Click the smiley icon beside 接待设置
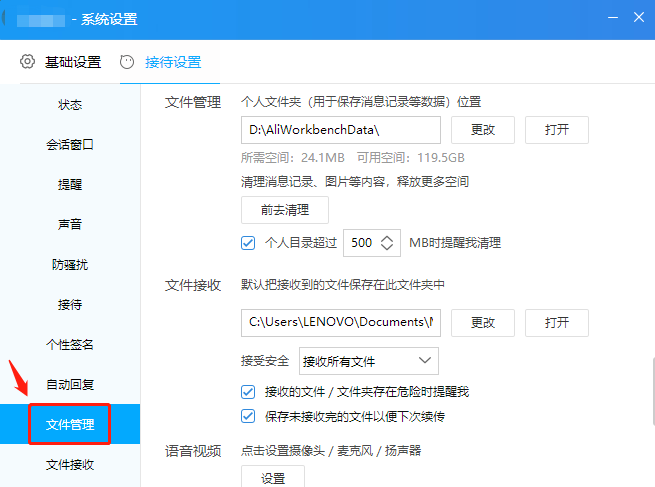Screen dimensions: 655x487 tap(127, 62)
